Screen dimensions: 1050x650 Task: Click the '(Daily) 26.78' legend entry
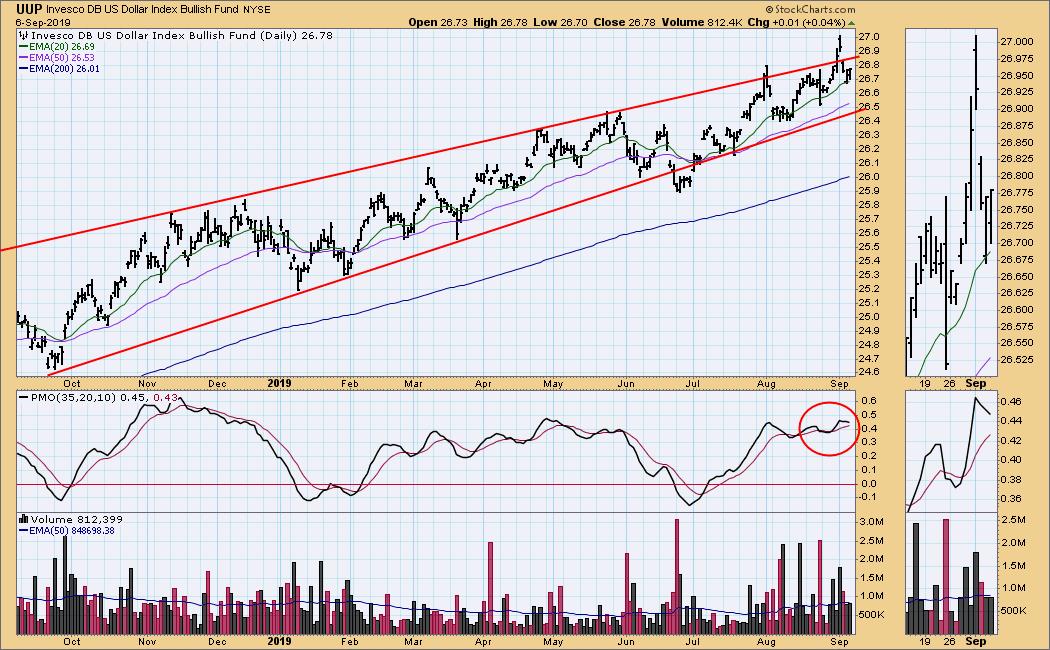point(295,35)
